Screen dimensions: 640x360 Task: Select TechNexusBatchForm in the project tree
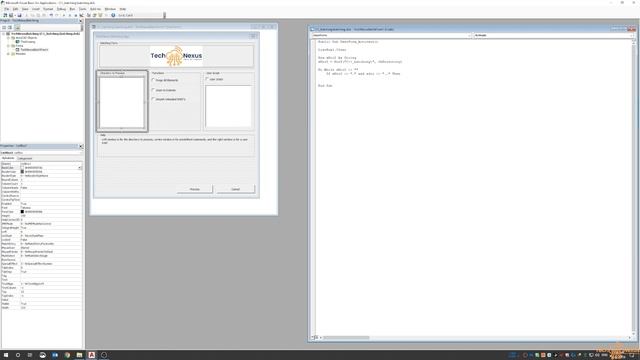pos(34,50)
